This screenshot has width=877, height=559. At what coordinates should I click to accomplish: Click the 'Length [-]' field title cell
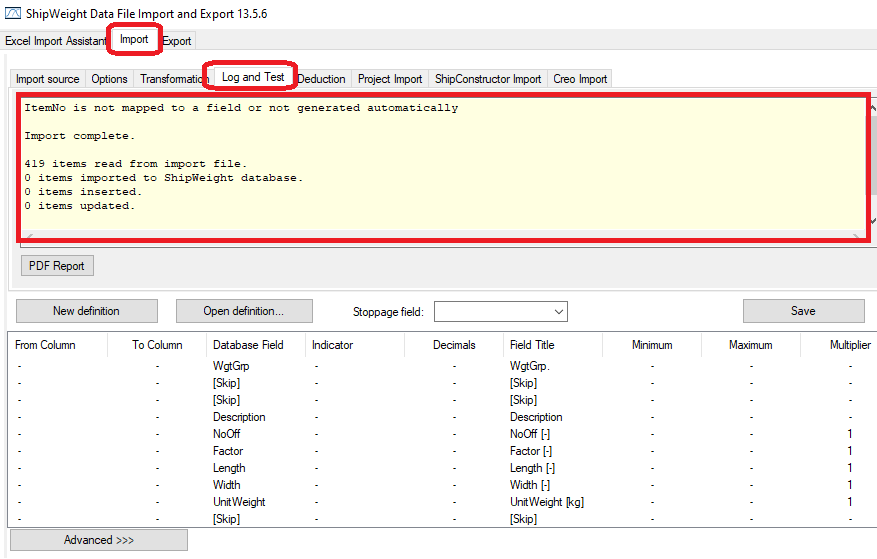coord(532,468)
